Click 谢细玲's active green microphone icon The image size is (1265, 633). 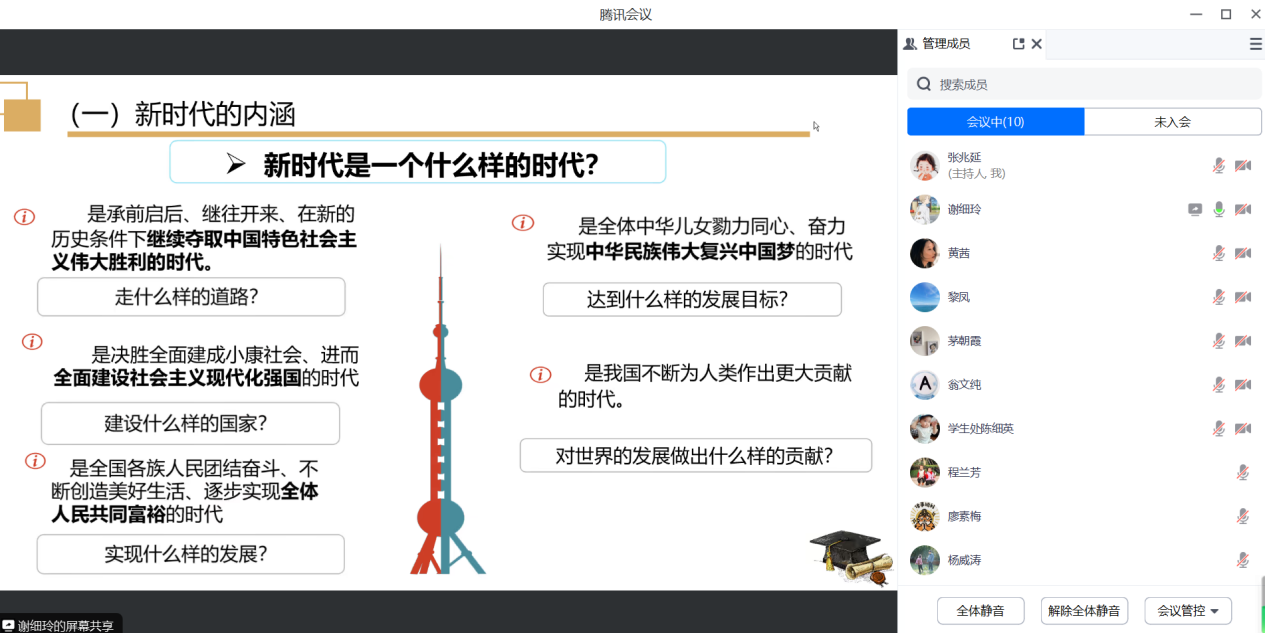1219,209
